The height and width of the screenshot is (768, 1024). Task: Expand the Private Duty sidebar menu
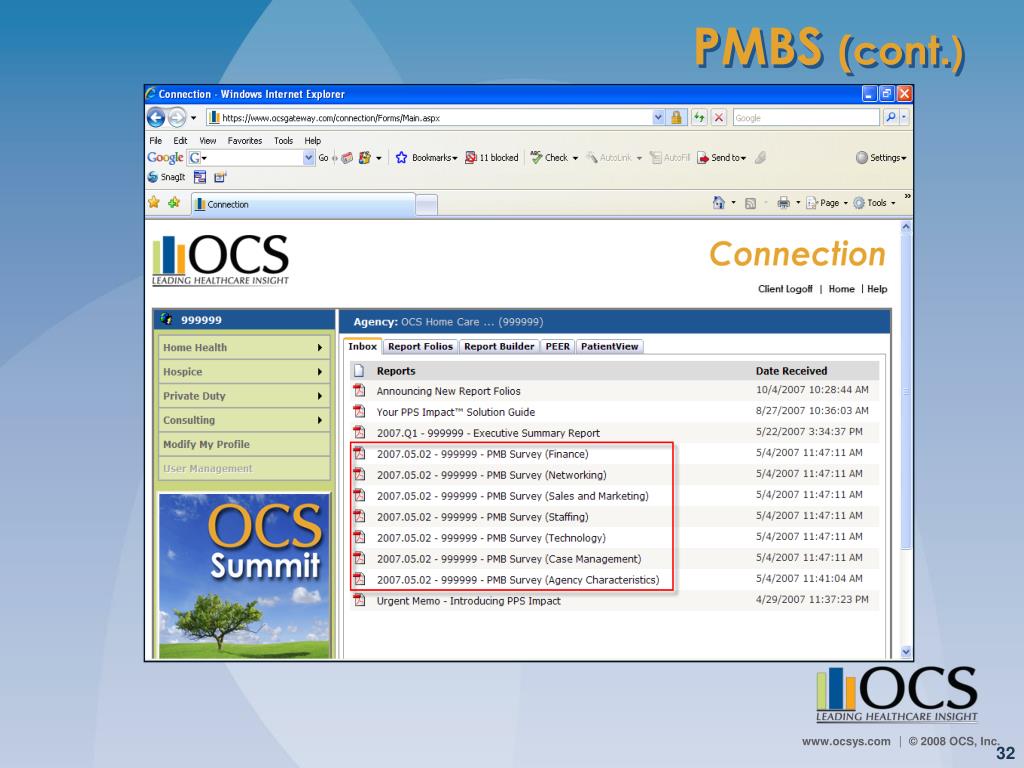click(244, 396)
